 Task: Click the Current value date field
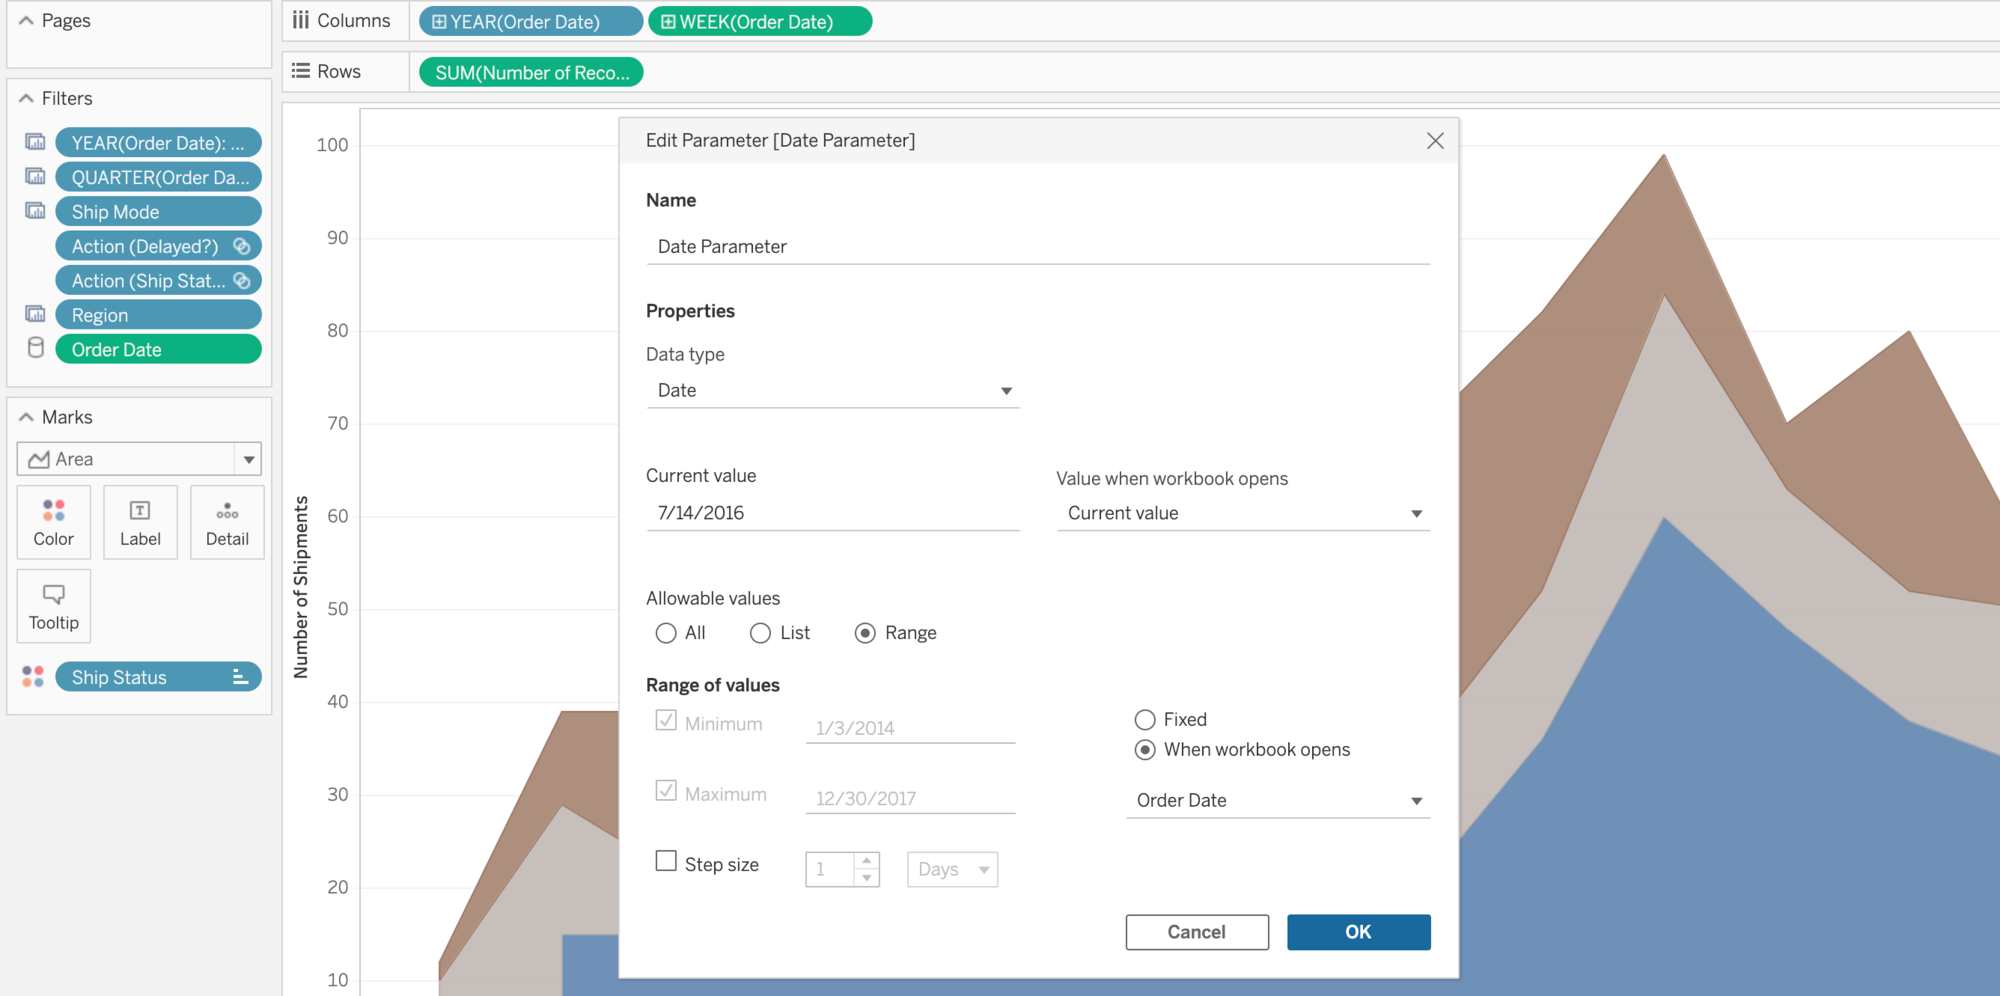click(833, 513)
